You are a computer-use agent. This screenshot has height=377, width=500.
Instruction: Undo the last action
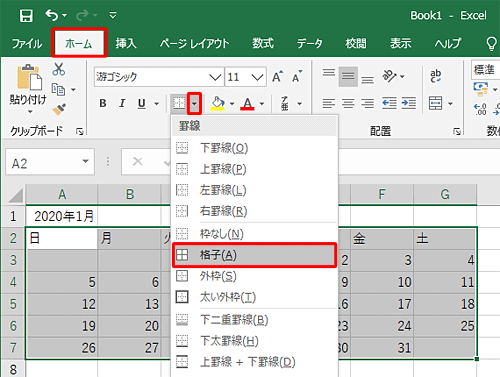(52, 15)
